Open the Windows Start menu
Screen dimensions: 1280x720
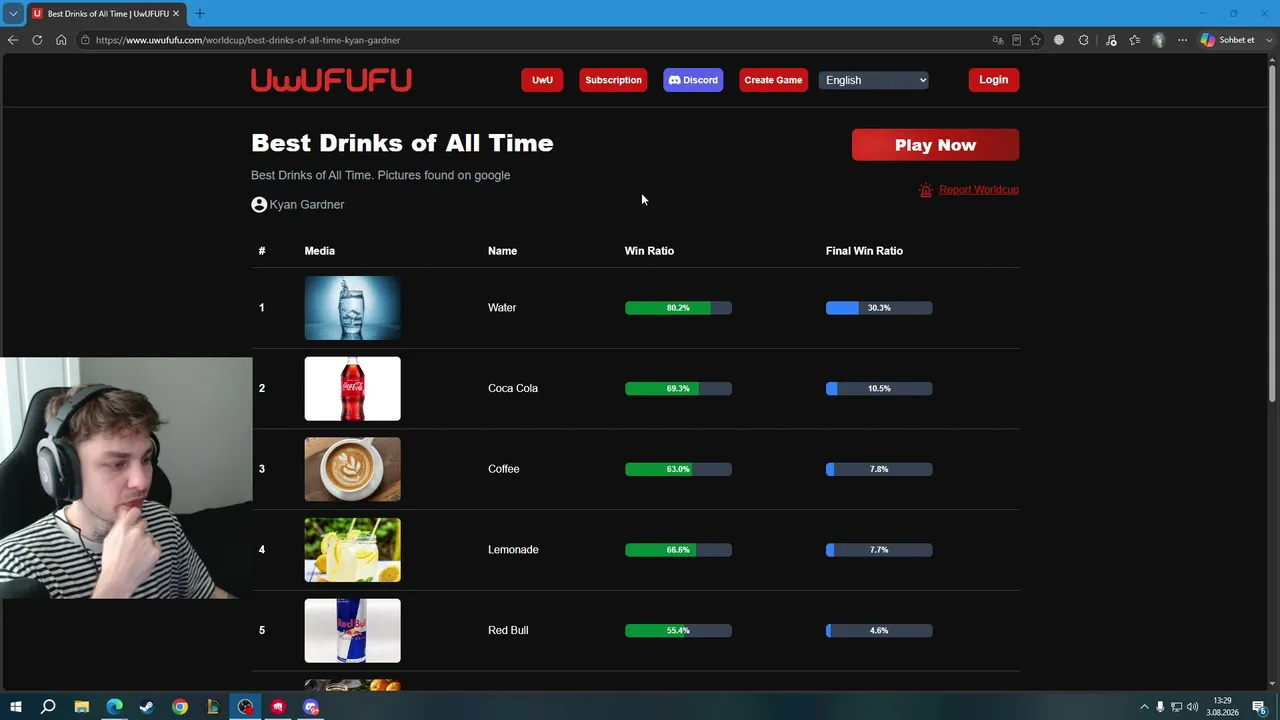[16, 707]
